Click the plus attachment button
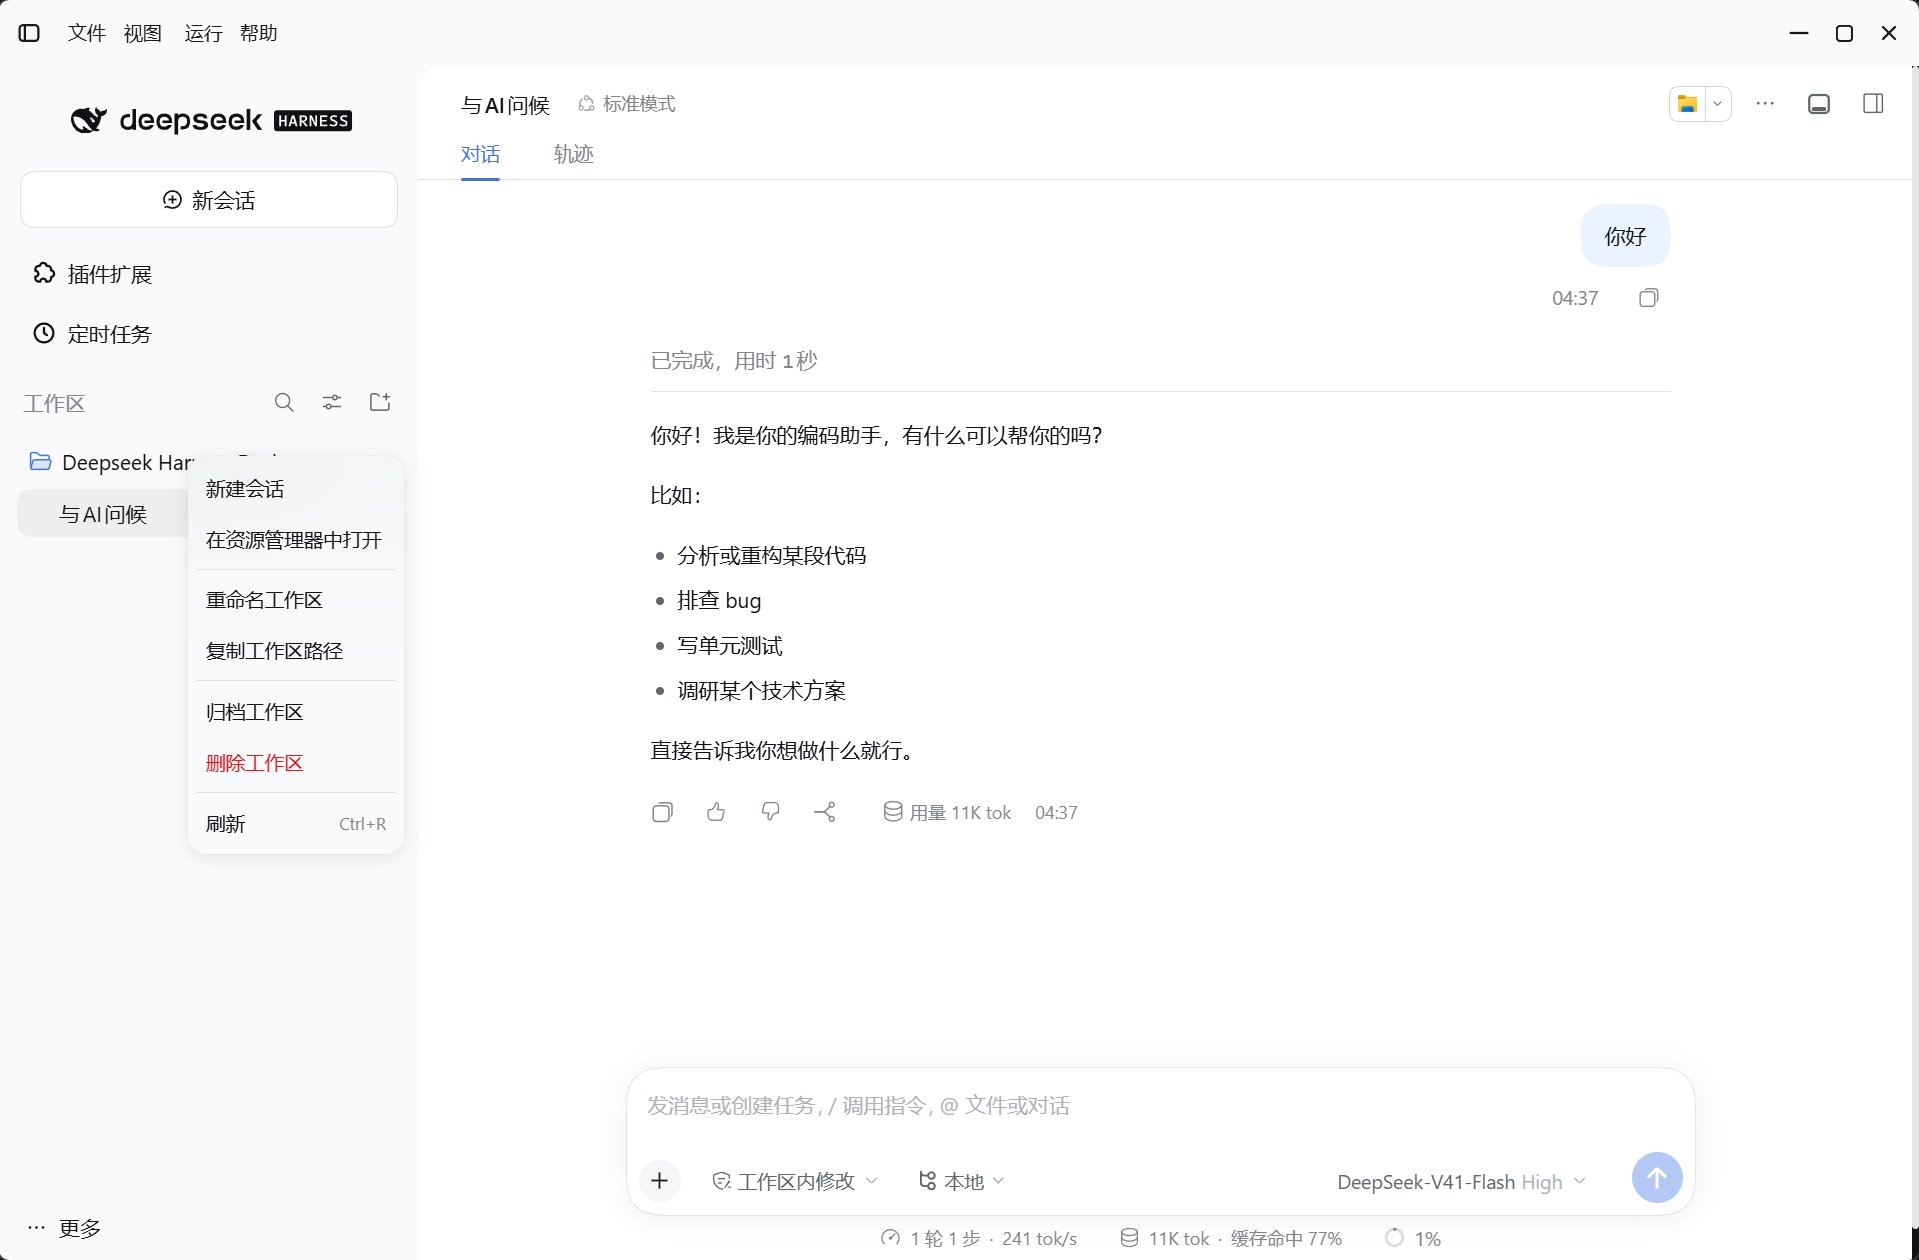Screen dimensions: 1919x1260 [659, 1181]
